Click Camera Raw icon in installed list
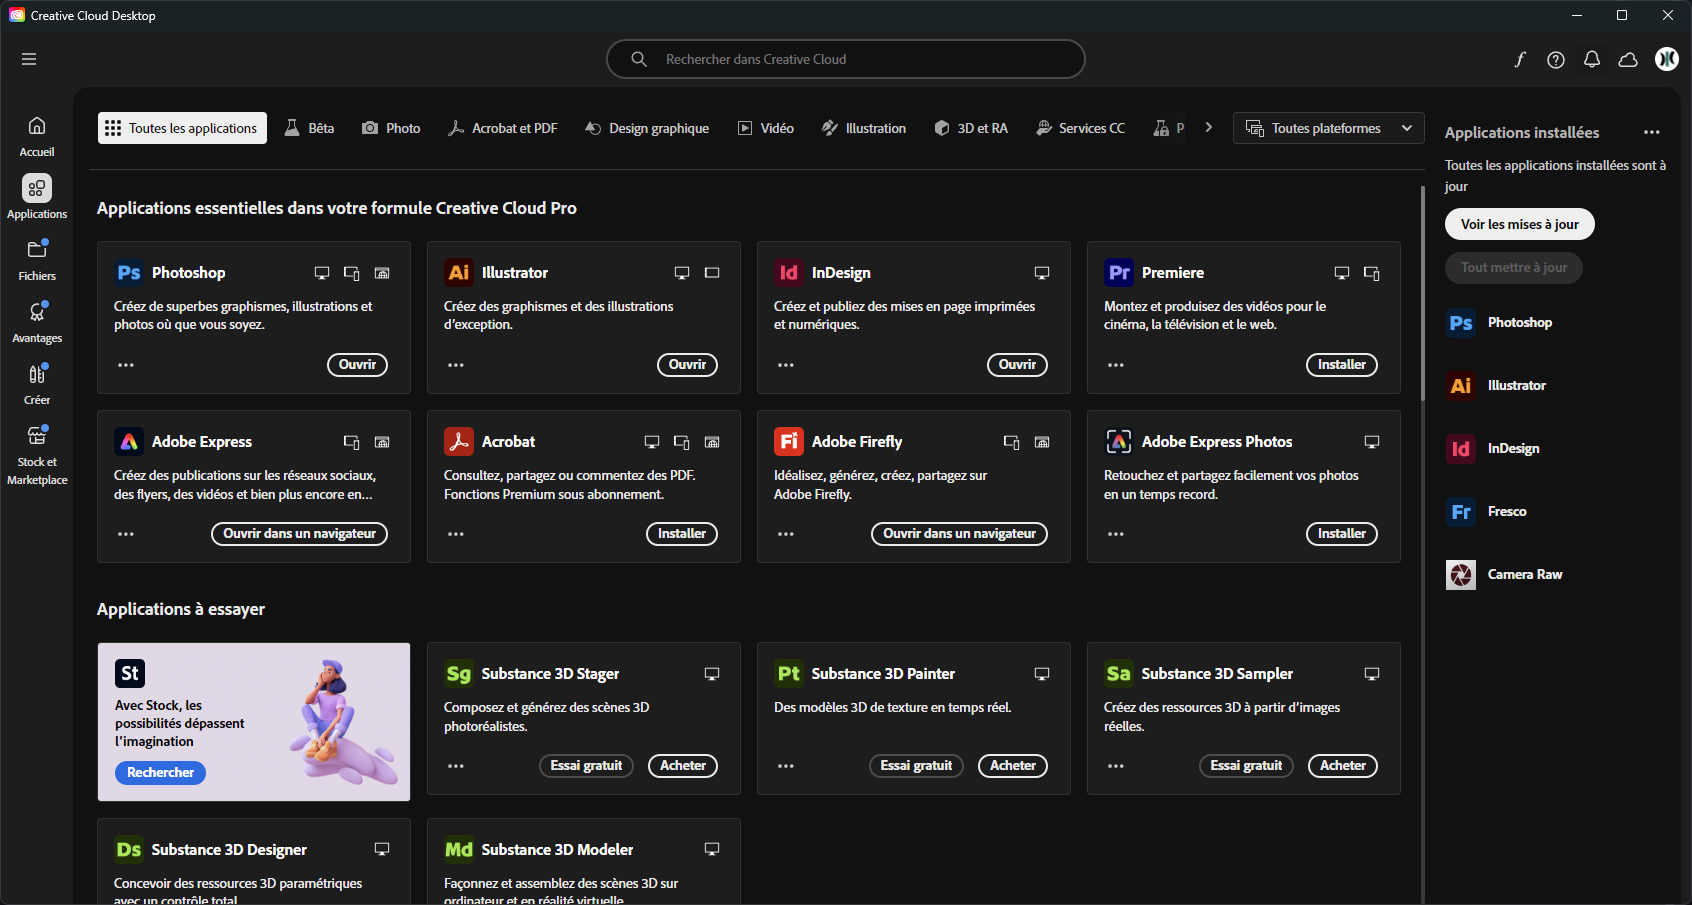Image resolution: width=1692 pixels, height=905 pixels. pos(1461,575)
